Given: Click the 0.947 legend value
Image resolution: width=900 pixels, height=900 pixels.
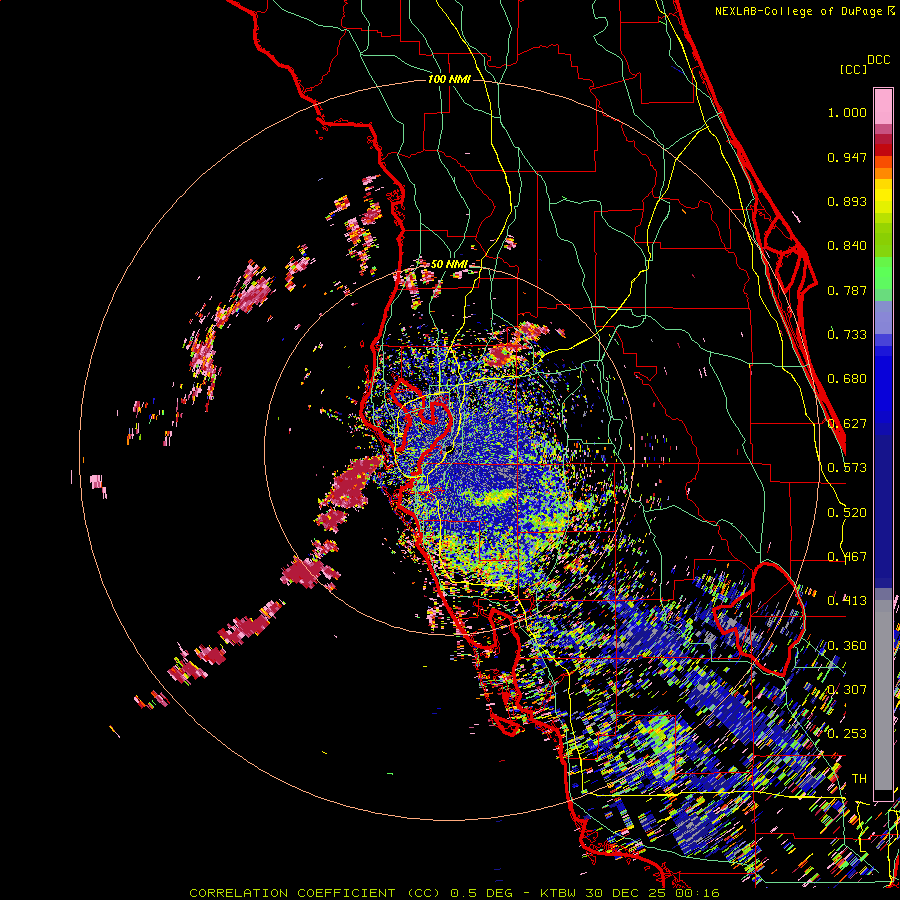Looking at the screenshot, I should 847,157.
